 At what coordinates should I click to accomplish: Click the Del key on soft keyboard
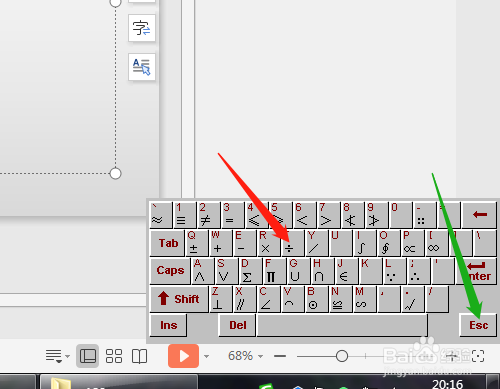237,325
